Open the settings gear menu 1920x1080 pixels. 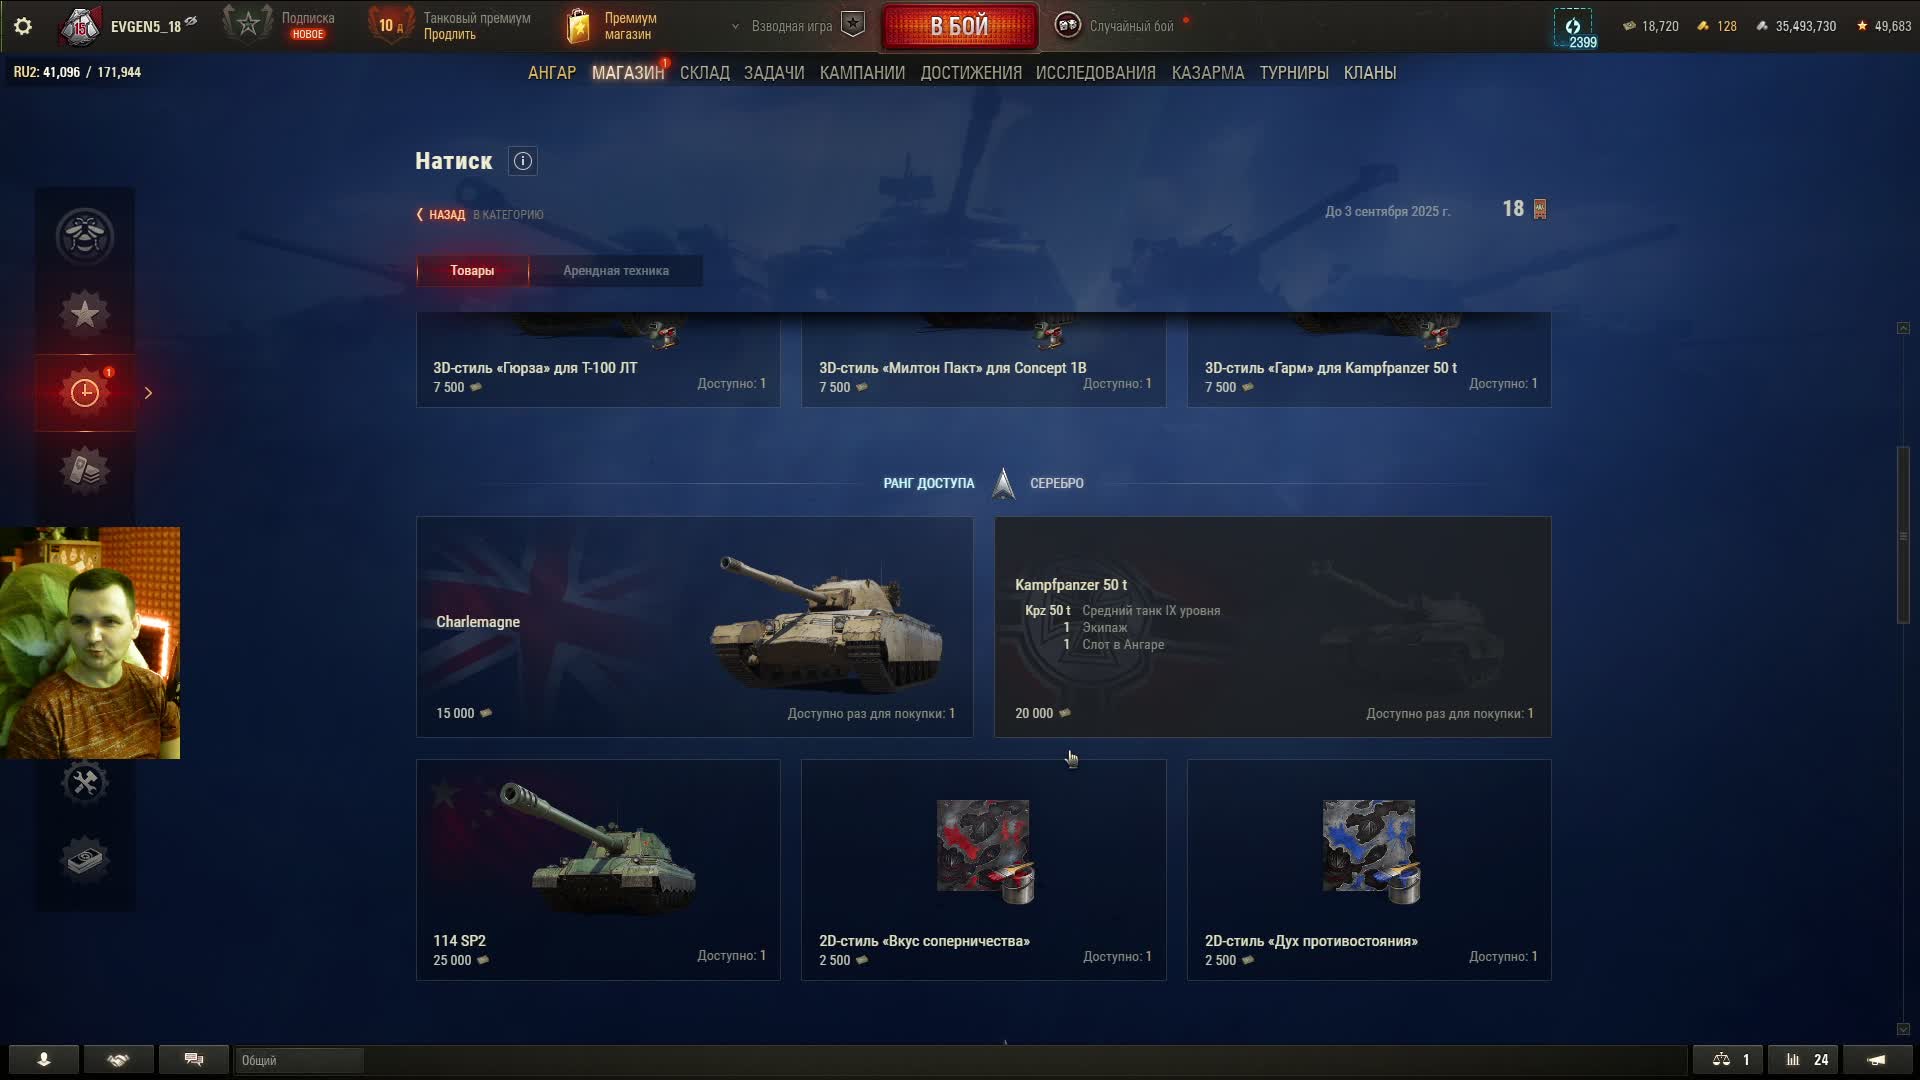click(22, 26)
